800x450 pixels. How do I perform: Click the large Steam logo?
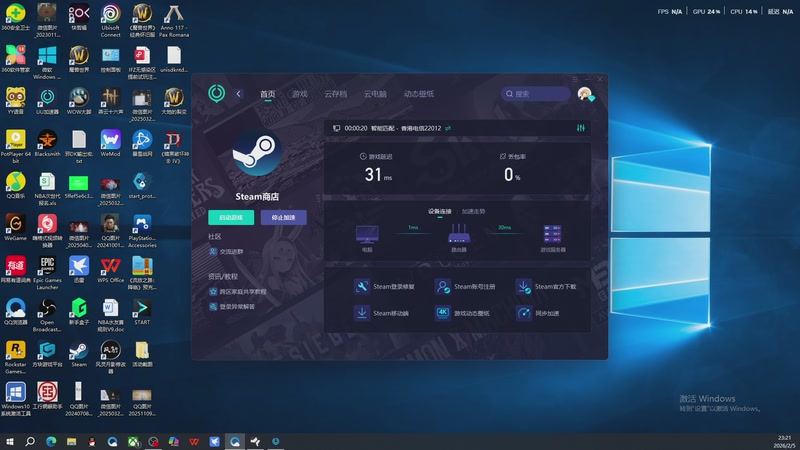tap(257, 152)
